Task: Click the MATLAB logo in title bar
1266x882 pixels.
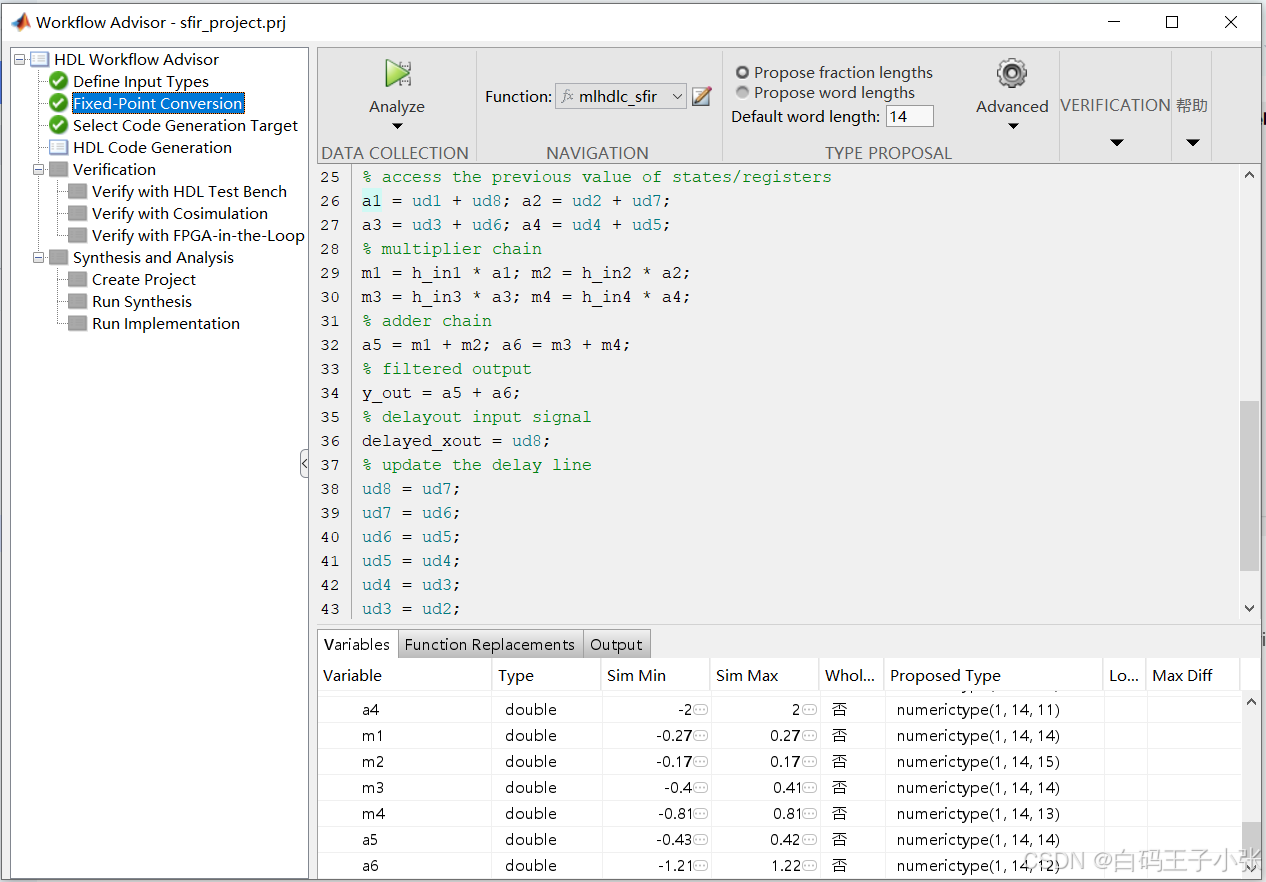Action: tap(20, 22)
